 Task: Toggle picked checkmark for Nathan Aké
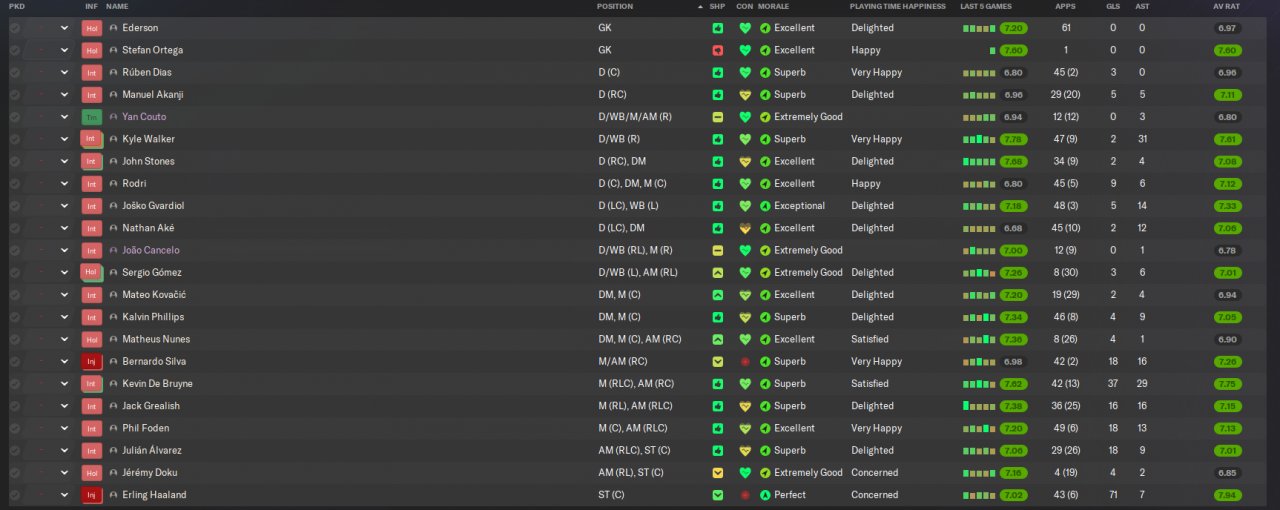(x=14, y=228)
